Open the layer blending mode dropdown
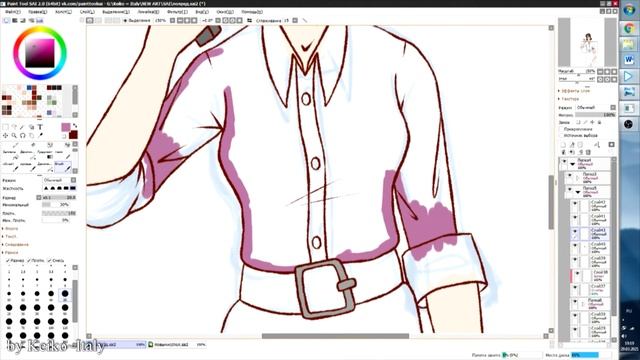 tap(596, 107)
